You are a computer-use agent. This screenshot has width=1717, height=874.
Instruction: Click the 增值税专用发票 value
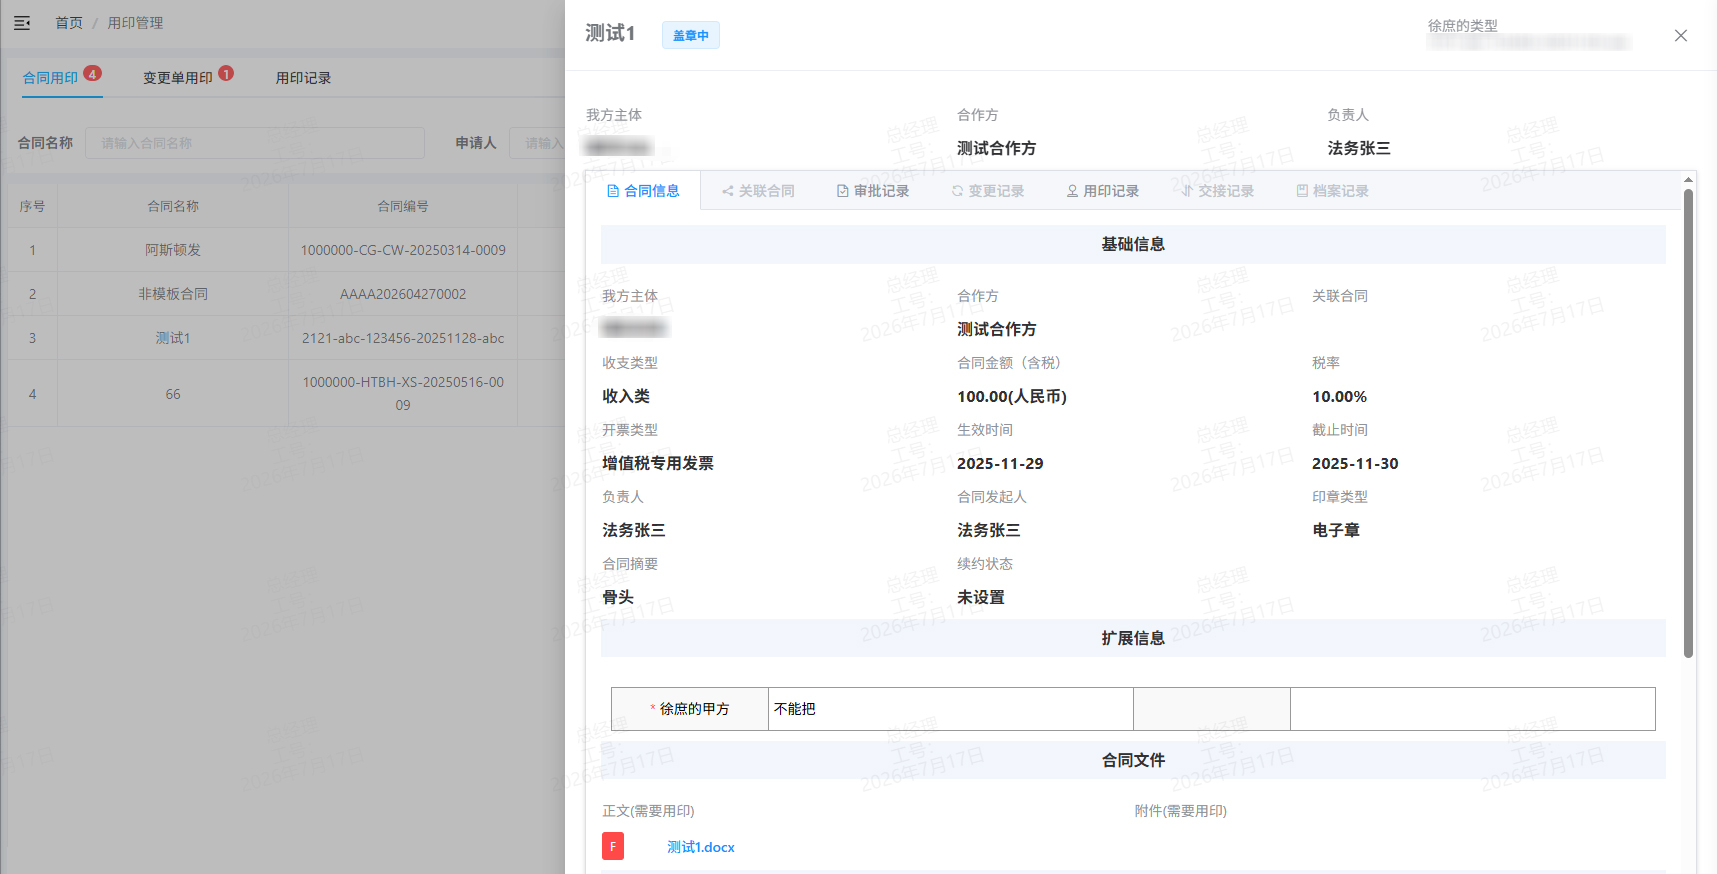pos(658,463)
